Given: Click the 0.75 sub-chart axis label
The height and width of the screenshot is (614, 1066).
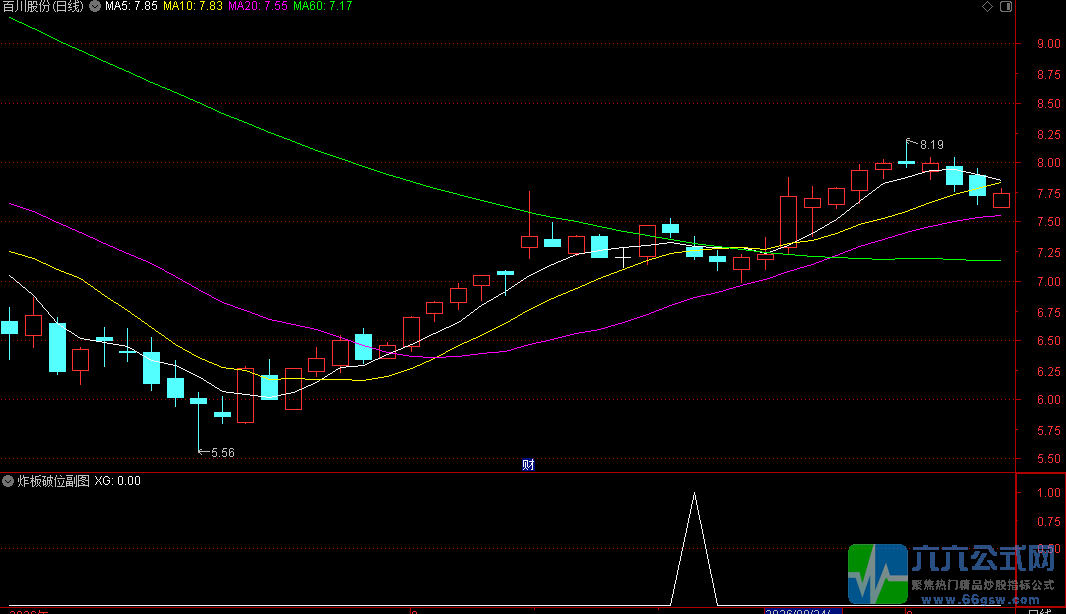Looking at the screenshot, I should click(1049, 522).
